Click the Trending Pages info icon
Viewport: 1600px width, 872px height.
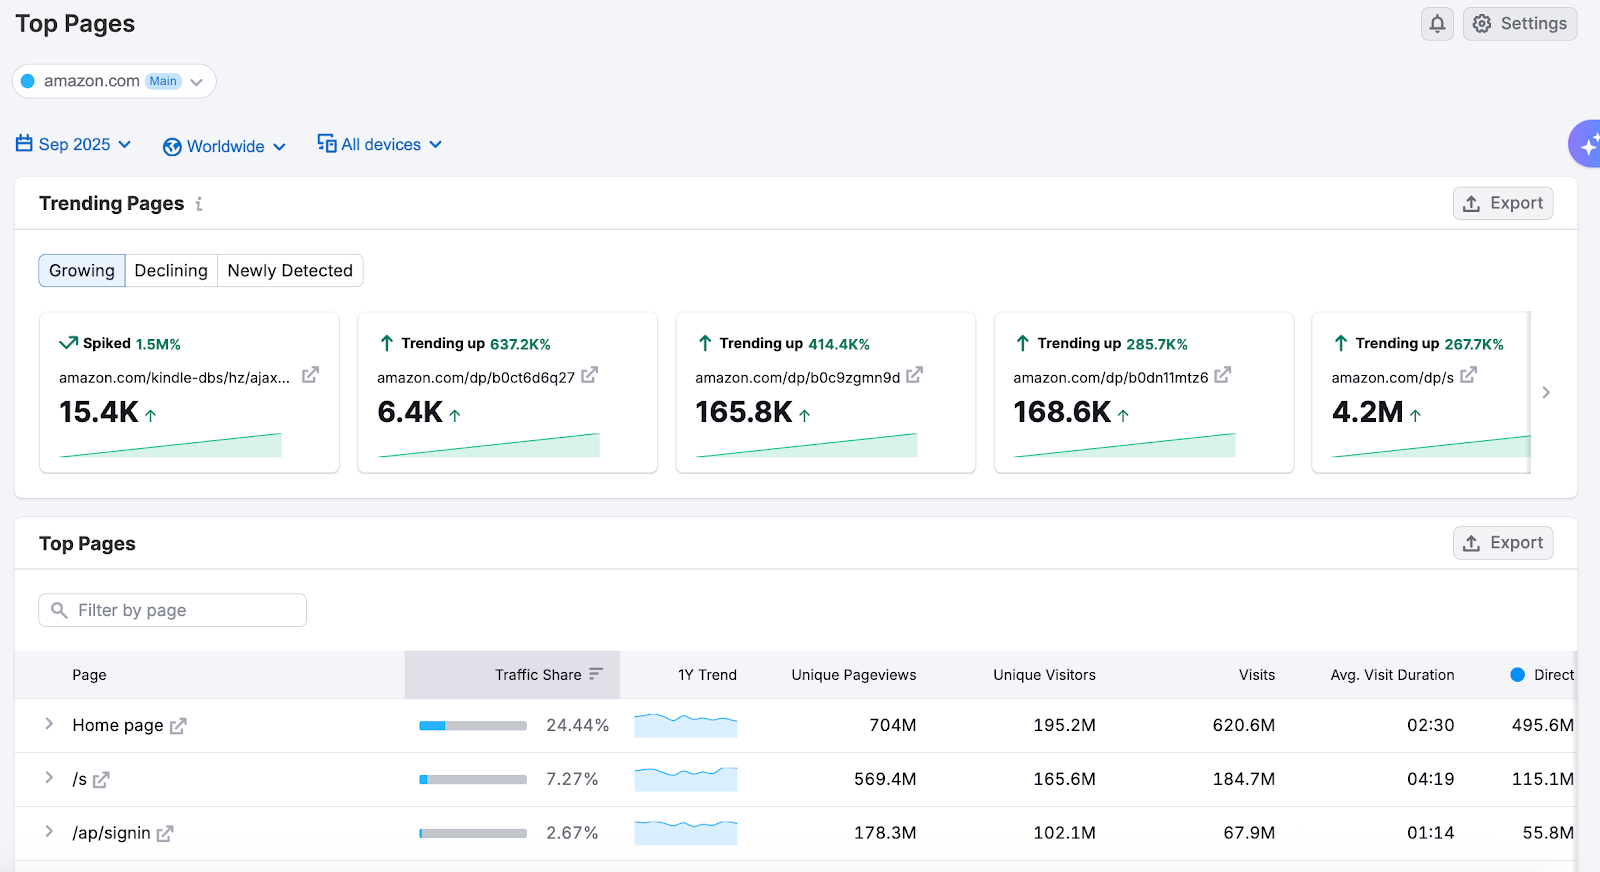(x=199, y=204)
